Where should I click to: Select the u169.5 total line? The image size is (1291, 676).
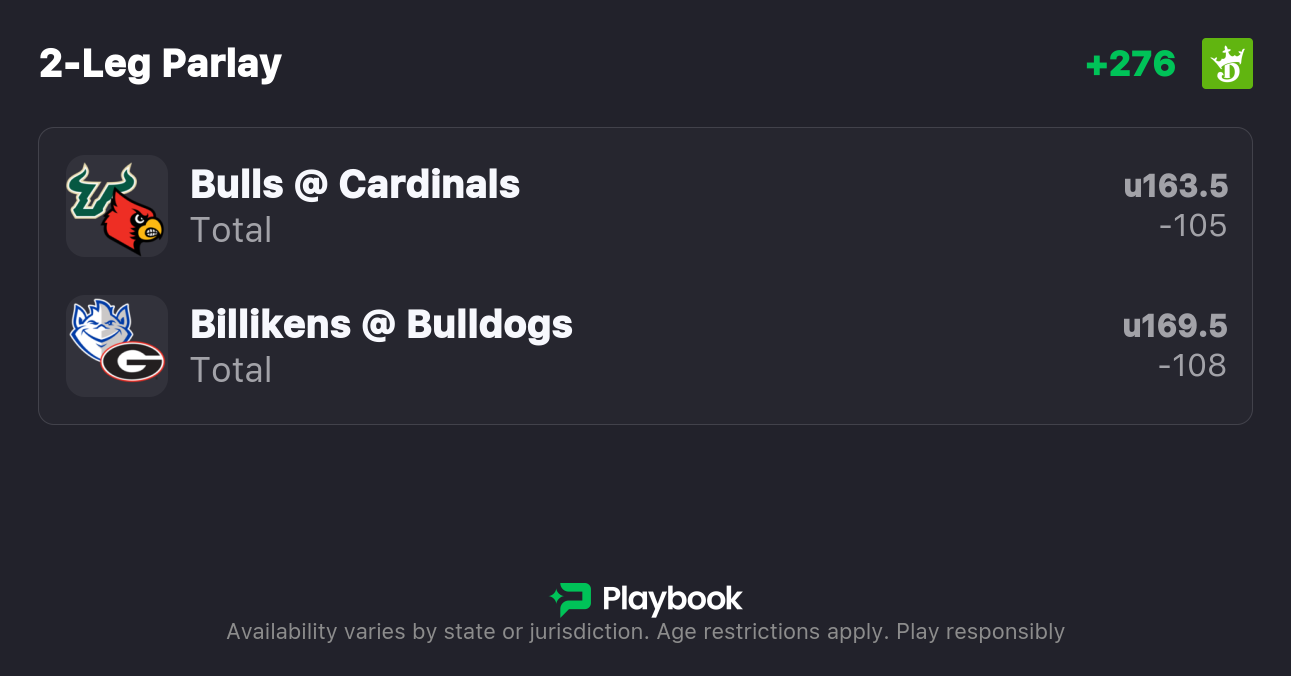(x=1175, y=326)
